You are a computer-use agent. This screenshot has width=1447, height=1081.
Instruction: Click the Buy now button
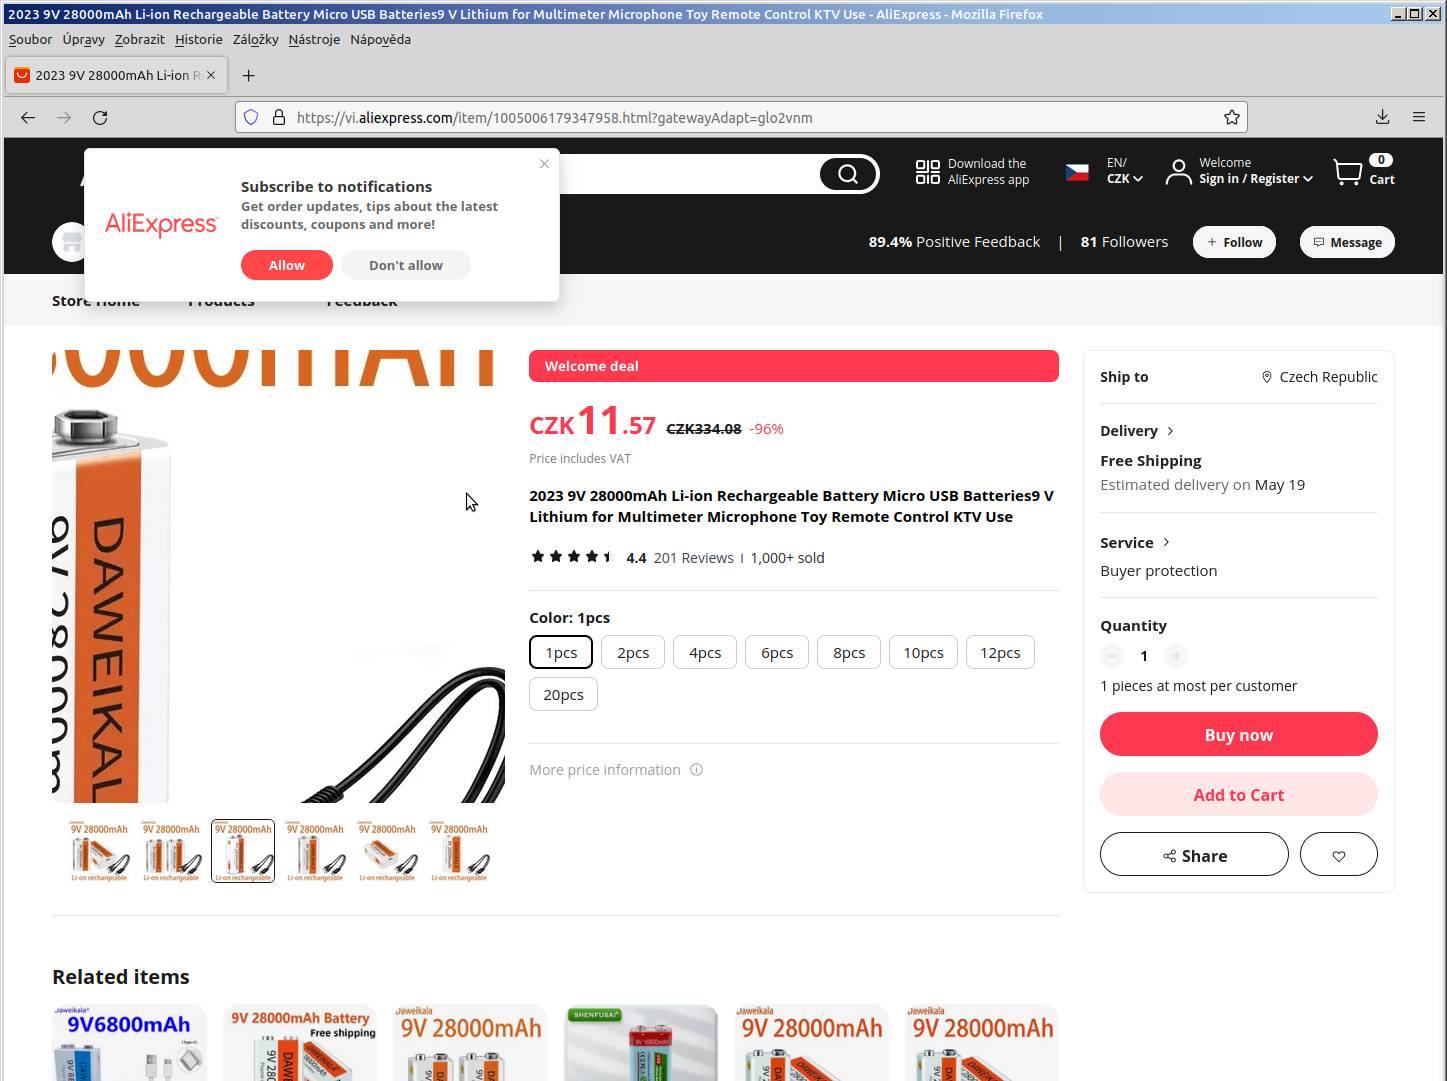1239,734
